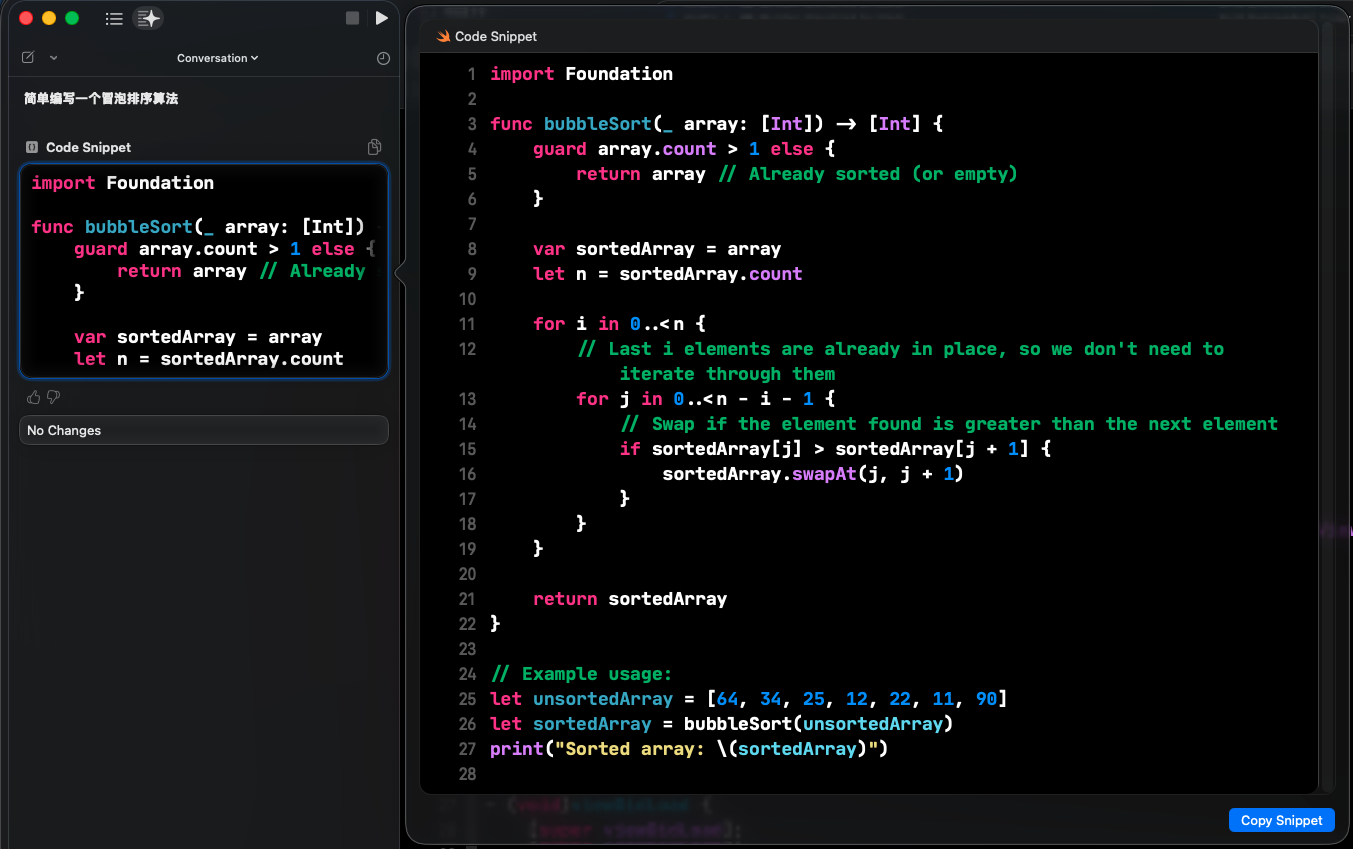The height and width of the screenshot is (849, 1353).
Task: Click the print("Sorted array:") statement on line 27
Action: 689,749
